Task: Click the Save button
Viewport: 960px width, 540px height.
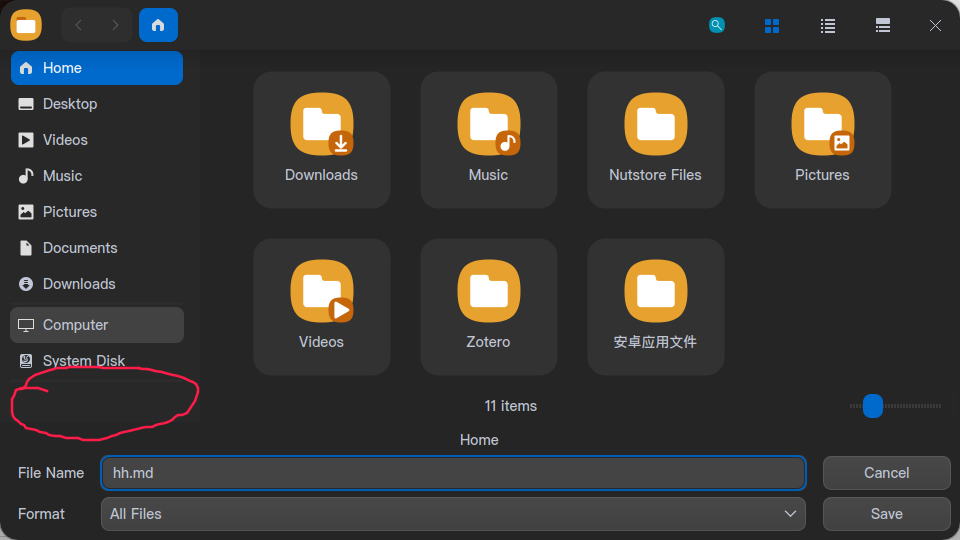Action: (887, 514)
